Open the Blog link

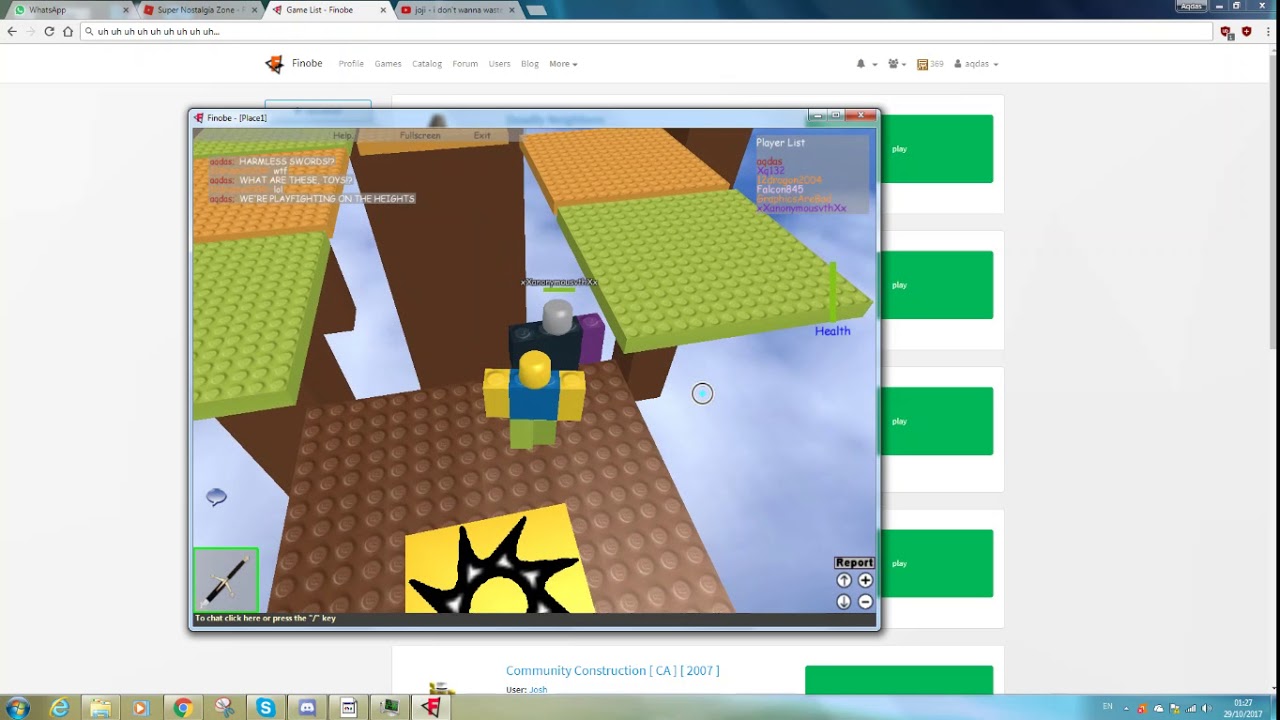[x=530, y=64]
